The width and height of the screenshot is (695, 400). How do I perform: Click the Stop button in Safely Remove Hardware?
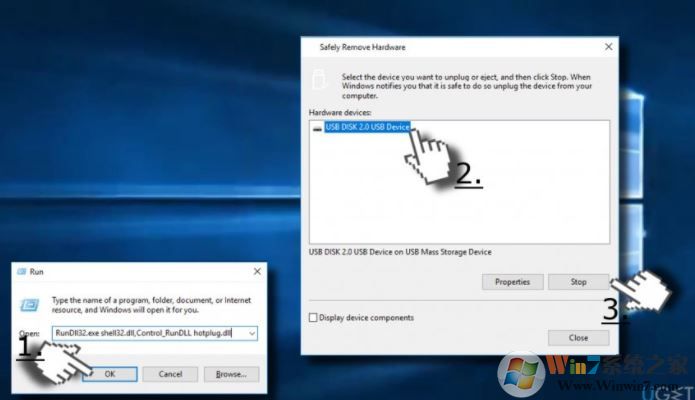pos(578,282)
